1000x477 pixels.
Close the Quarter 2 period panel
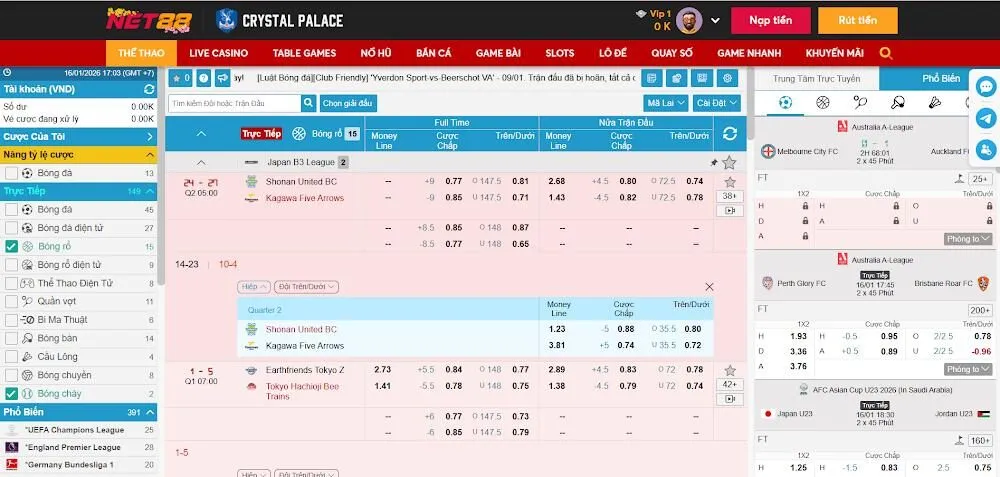pos(709,287)
